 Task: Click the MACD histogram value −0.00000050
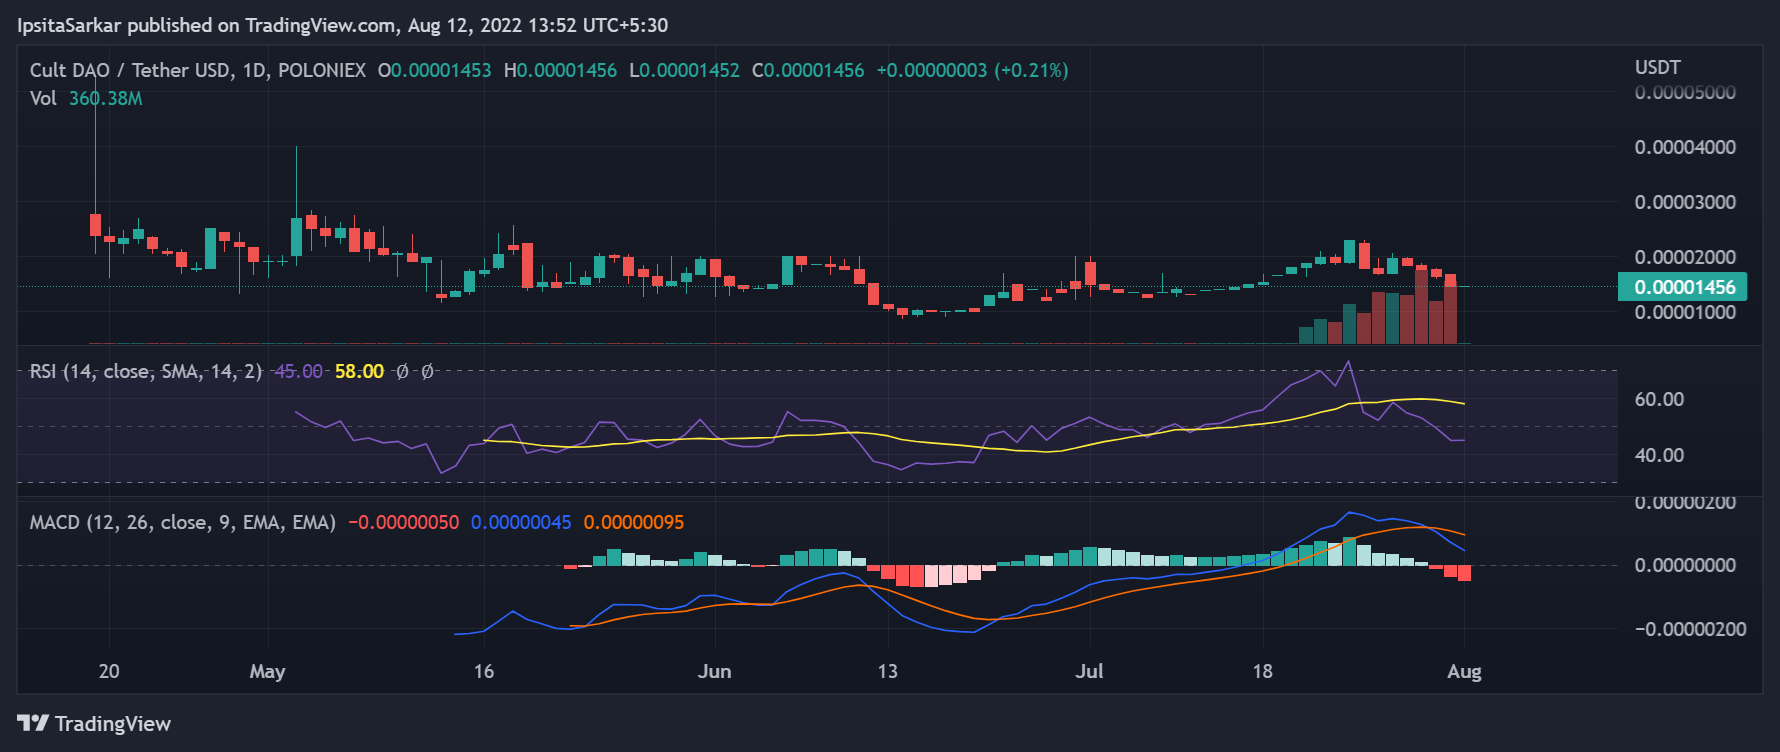404,522
